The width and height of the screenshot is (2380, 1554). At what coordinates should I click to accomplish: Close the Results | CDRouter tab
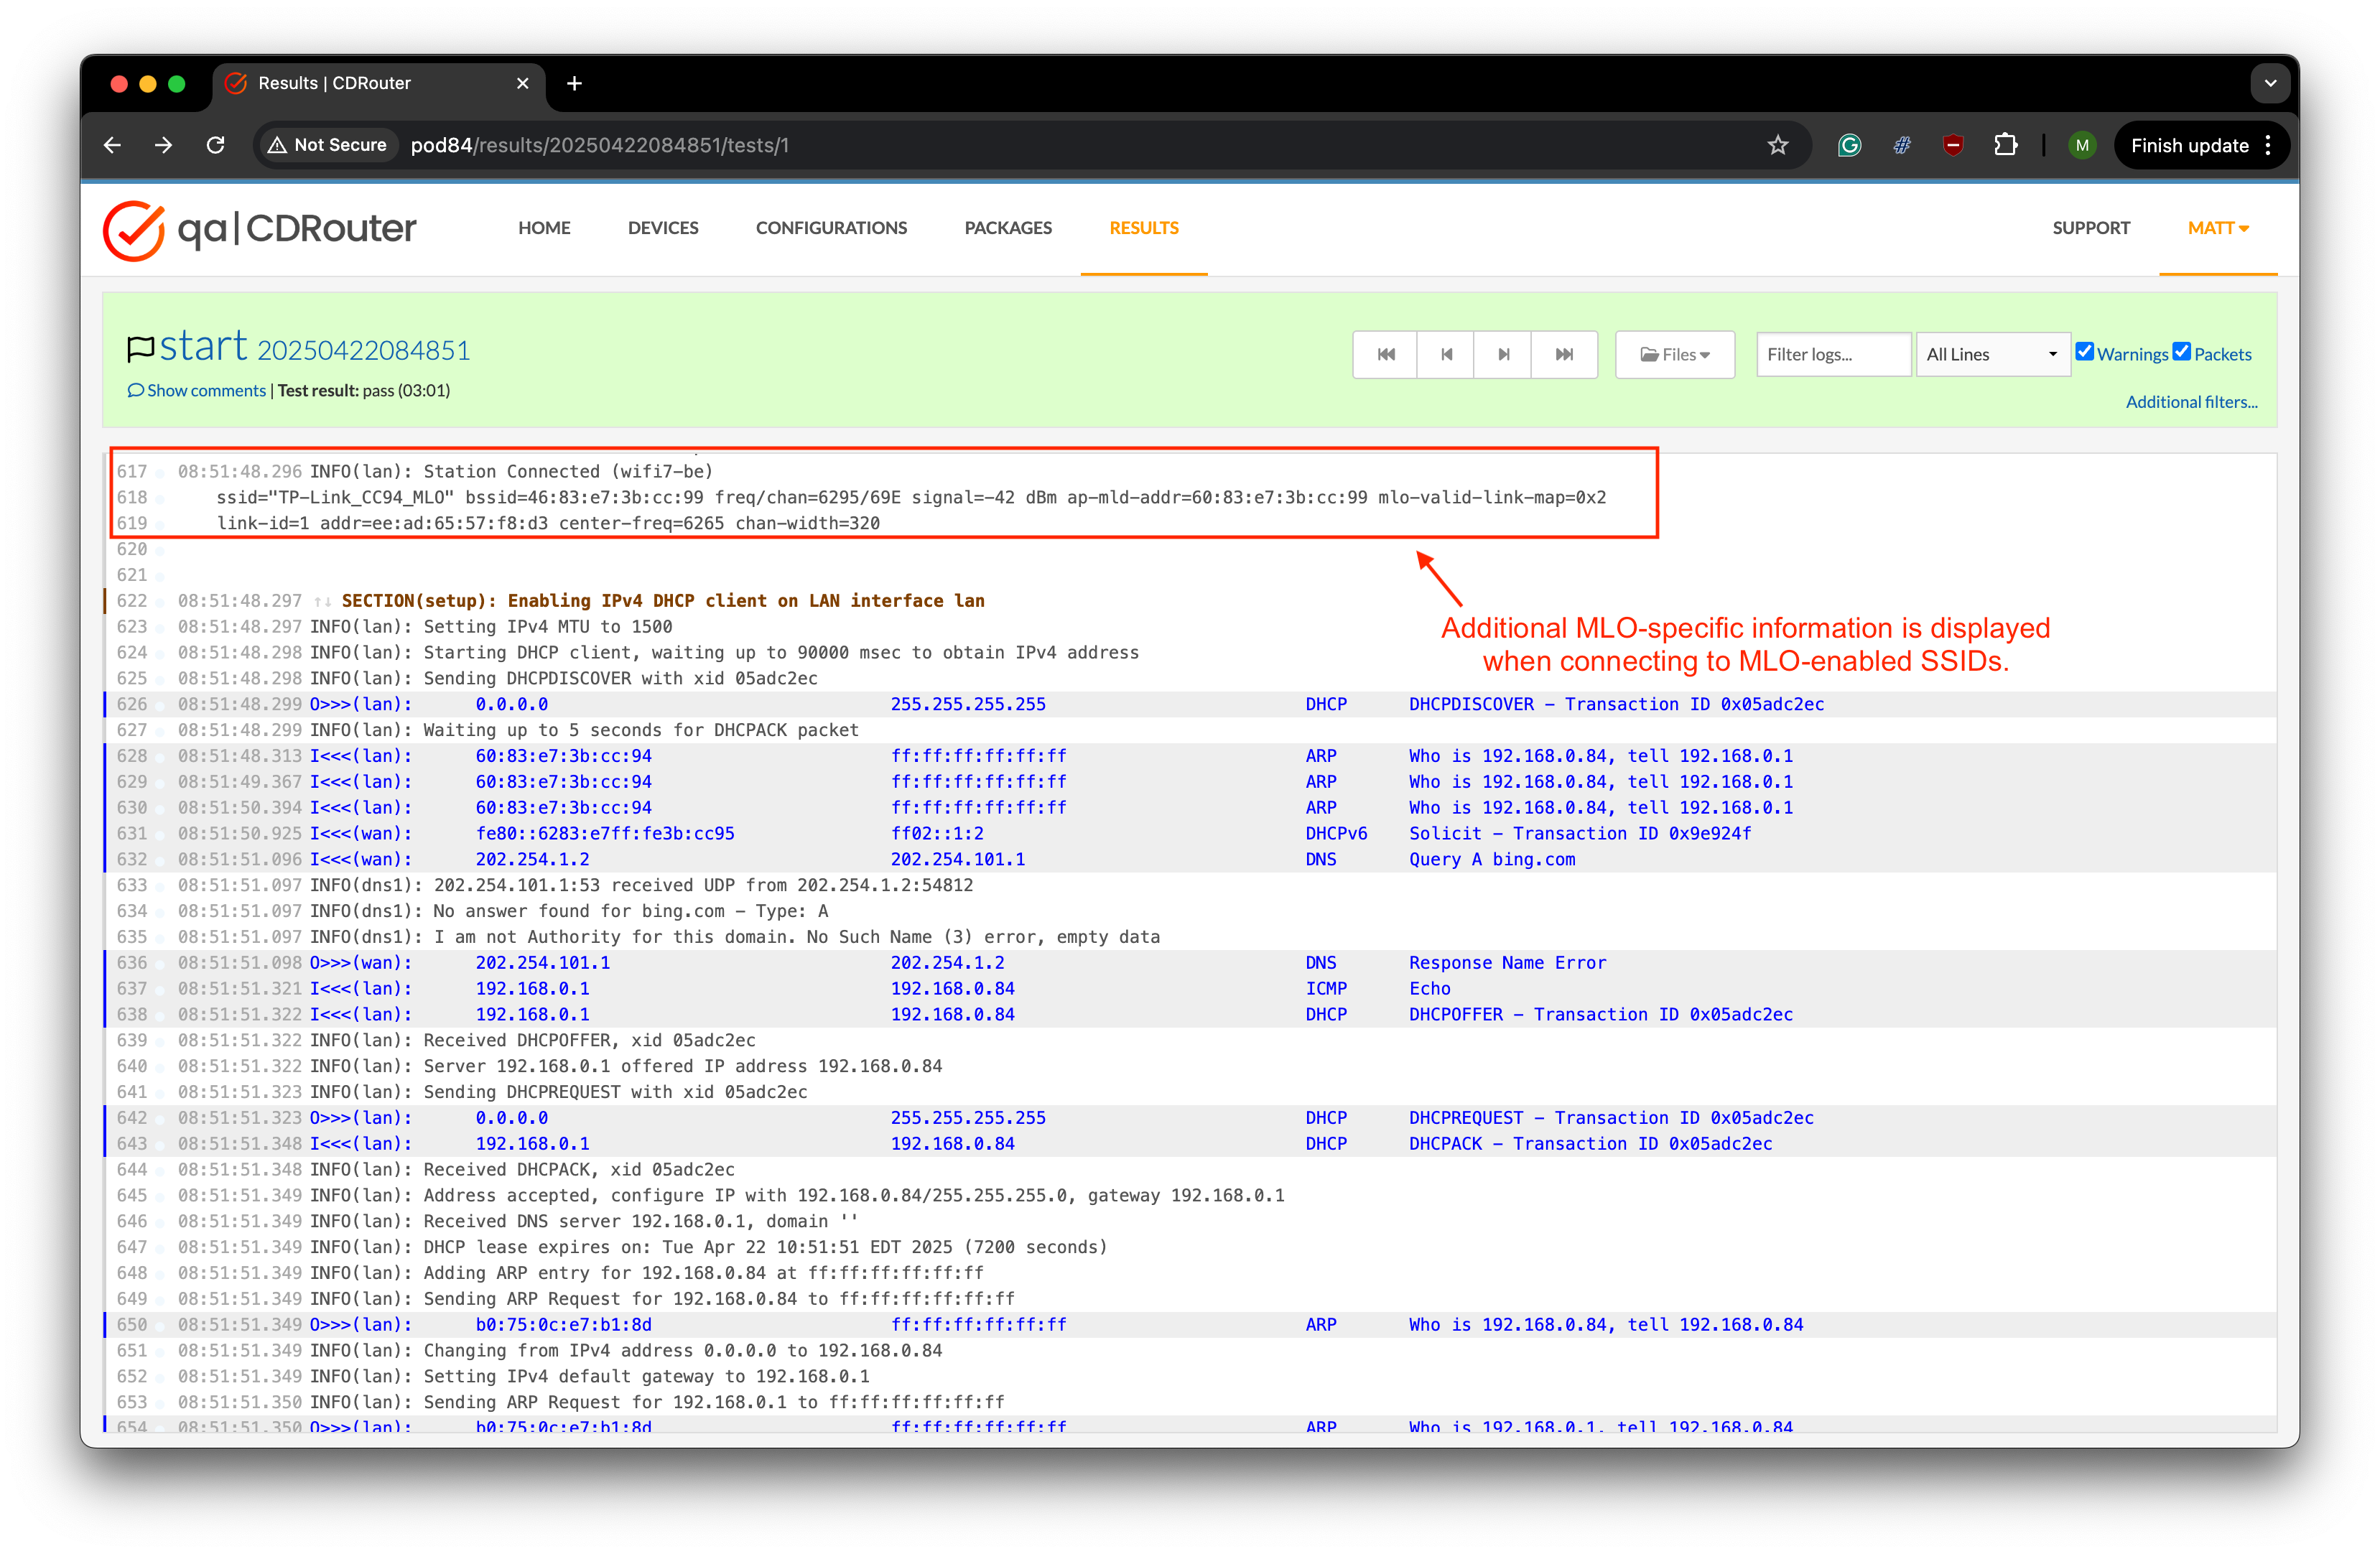522,83
